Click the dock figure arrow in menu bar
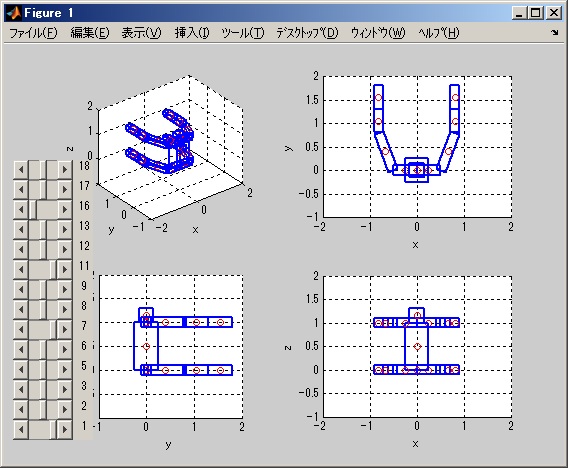The height and width of the screenshot is (468, 568). tap(555, 33)
